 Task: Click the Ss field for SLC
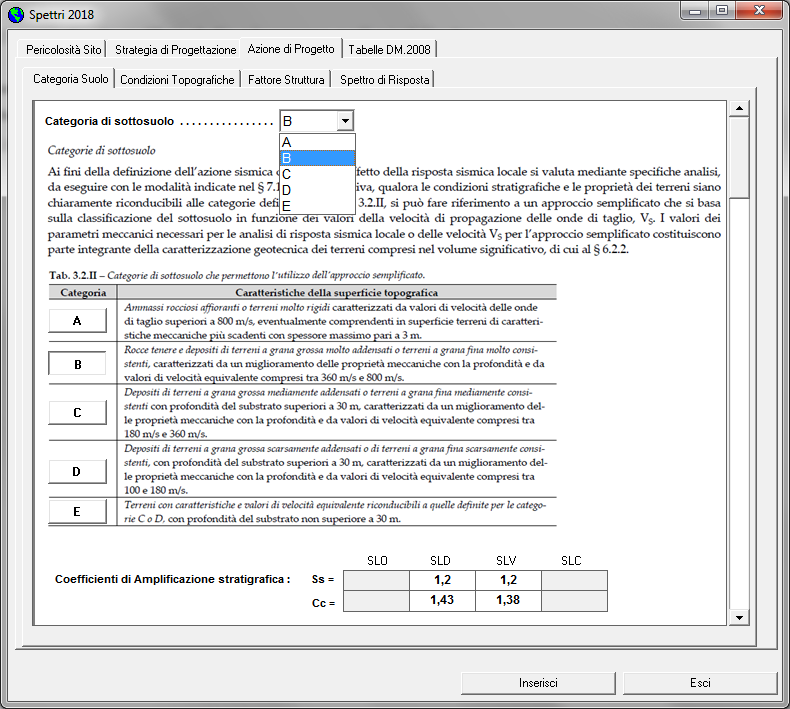pos(574,580)
